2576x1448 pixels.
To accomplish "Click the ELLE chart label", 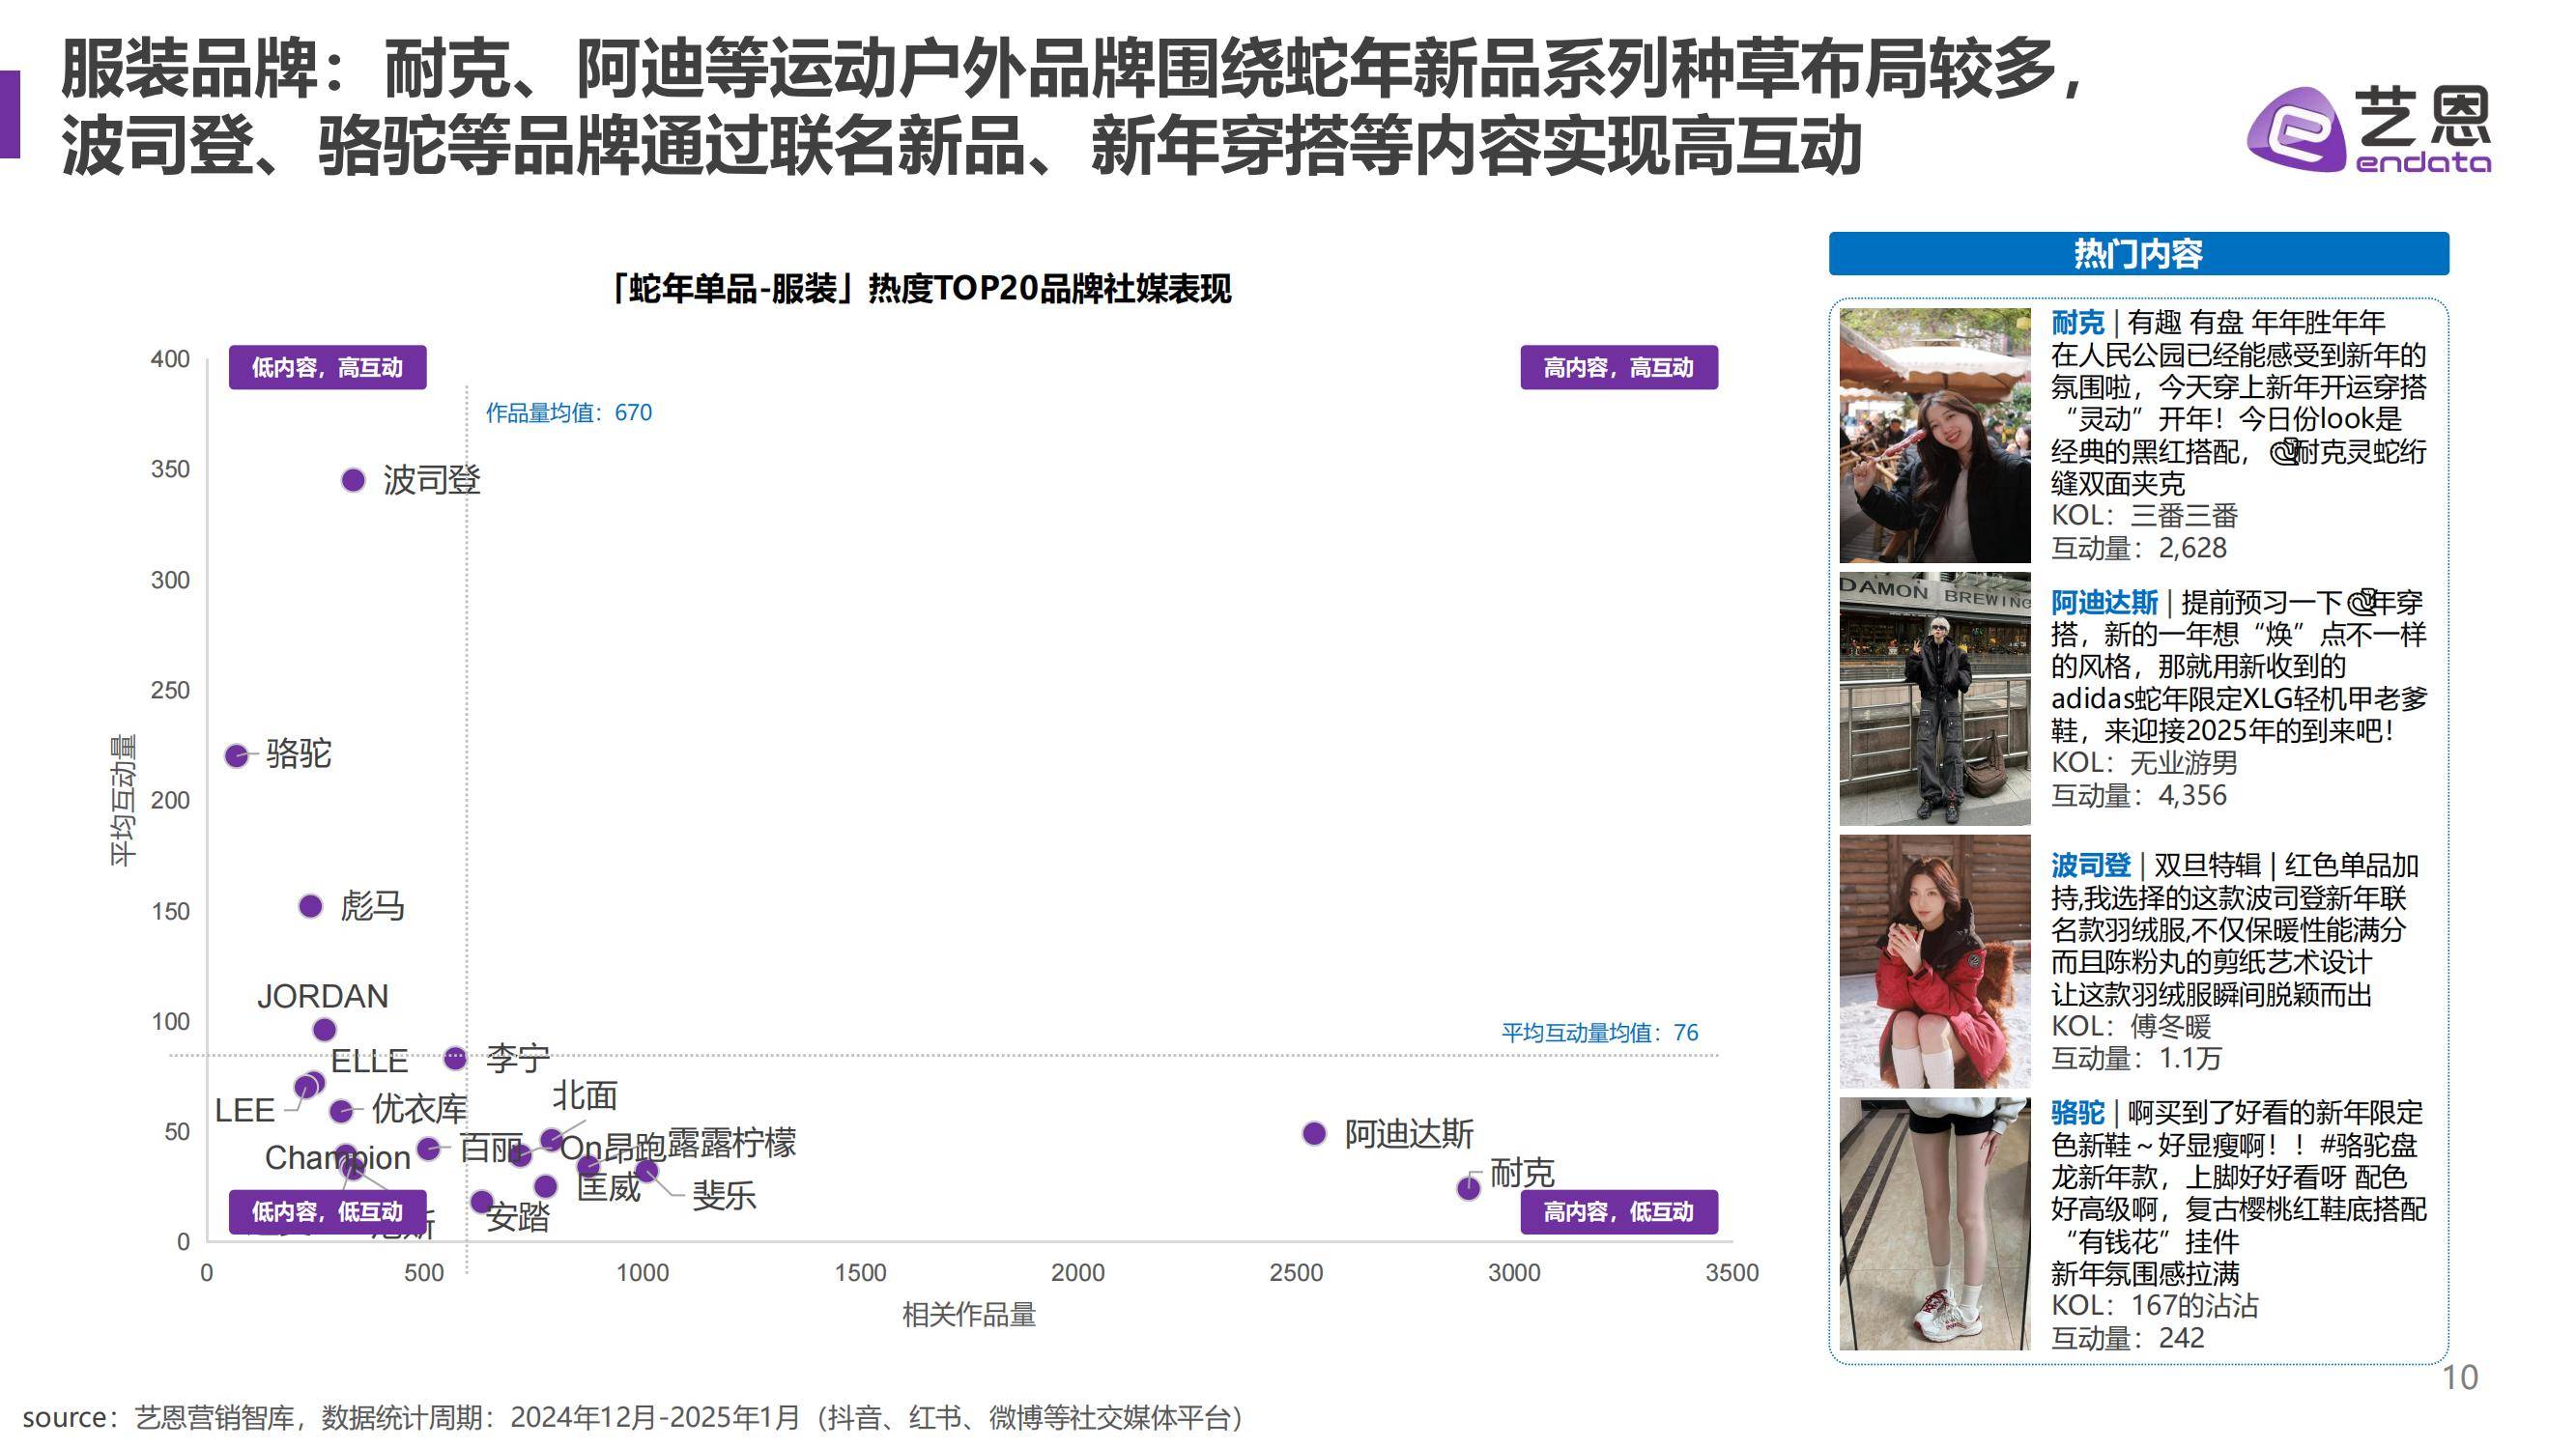I will (x=369, y=1060).
